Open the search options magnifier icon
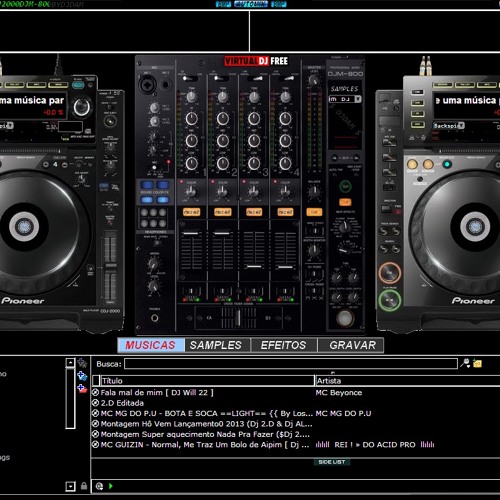Viewport: 500px width, 500px height. 465,363
